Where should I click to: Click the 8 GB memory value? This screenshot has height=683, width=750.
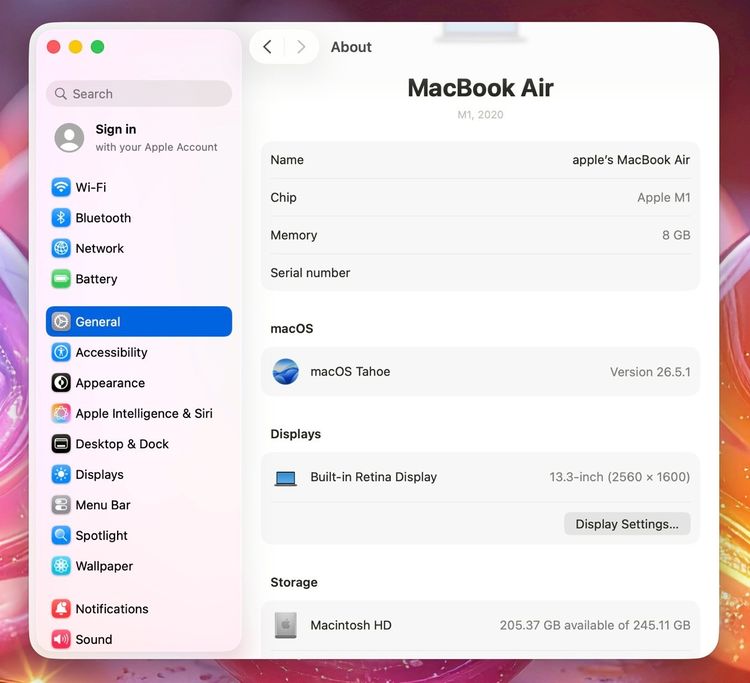click(x=676, y=235)
